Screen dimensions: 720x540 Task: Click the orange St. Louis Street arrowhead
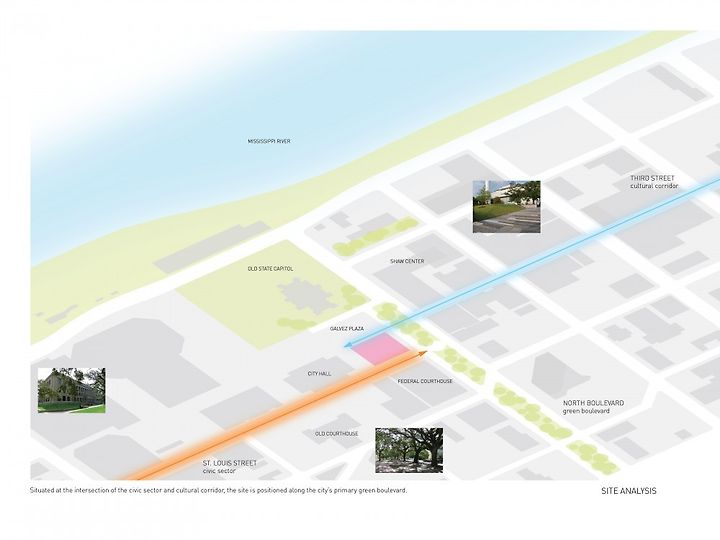tap(422, 353)
